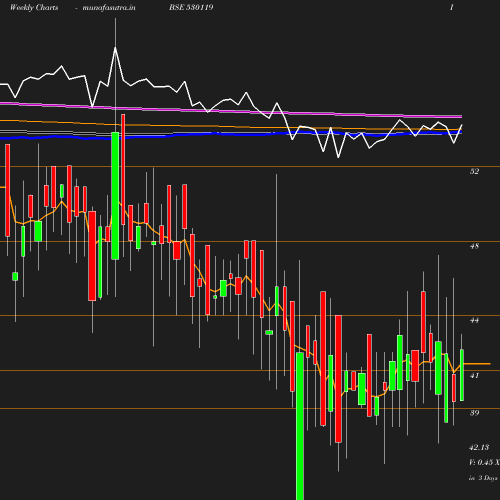This screenshot has height=500, width=500.
Task: Click the 'Weekly Charts' title text
Action: pos(34,7)
